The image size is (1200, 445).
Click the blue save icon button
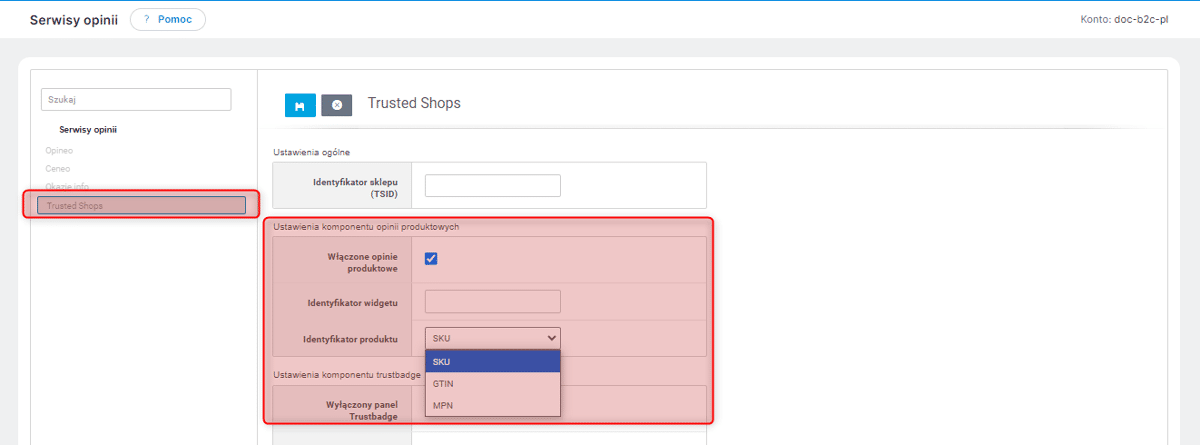click(x=300, y=105)
